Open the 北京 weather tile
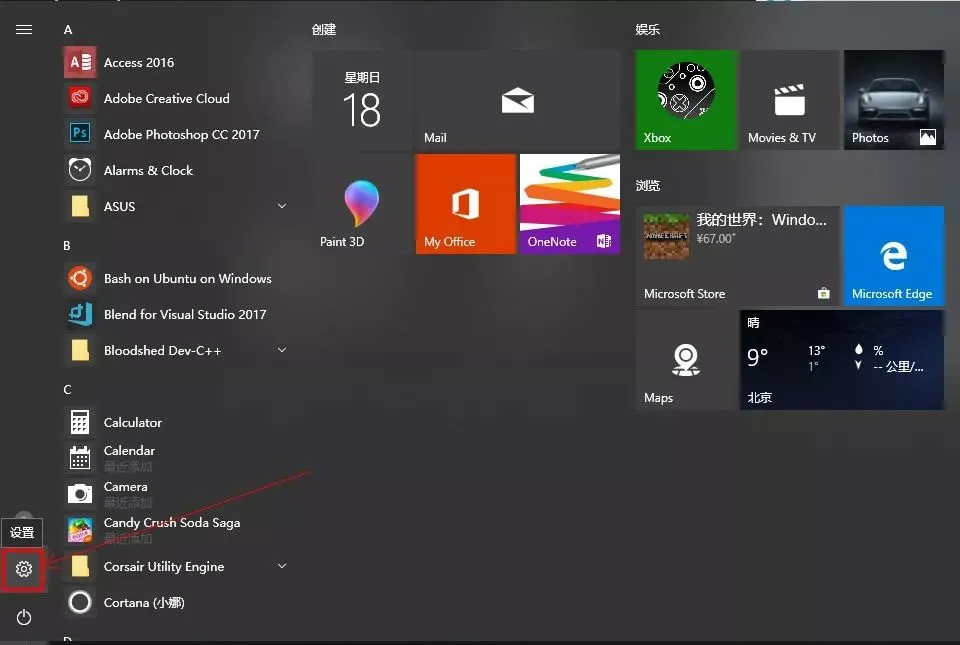960x645 pixels. pos(842,360)
